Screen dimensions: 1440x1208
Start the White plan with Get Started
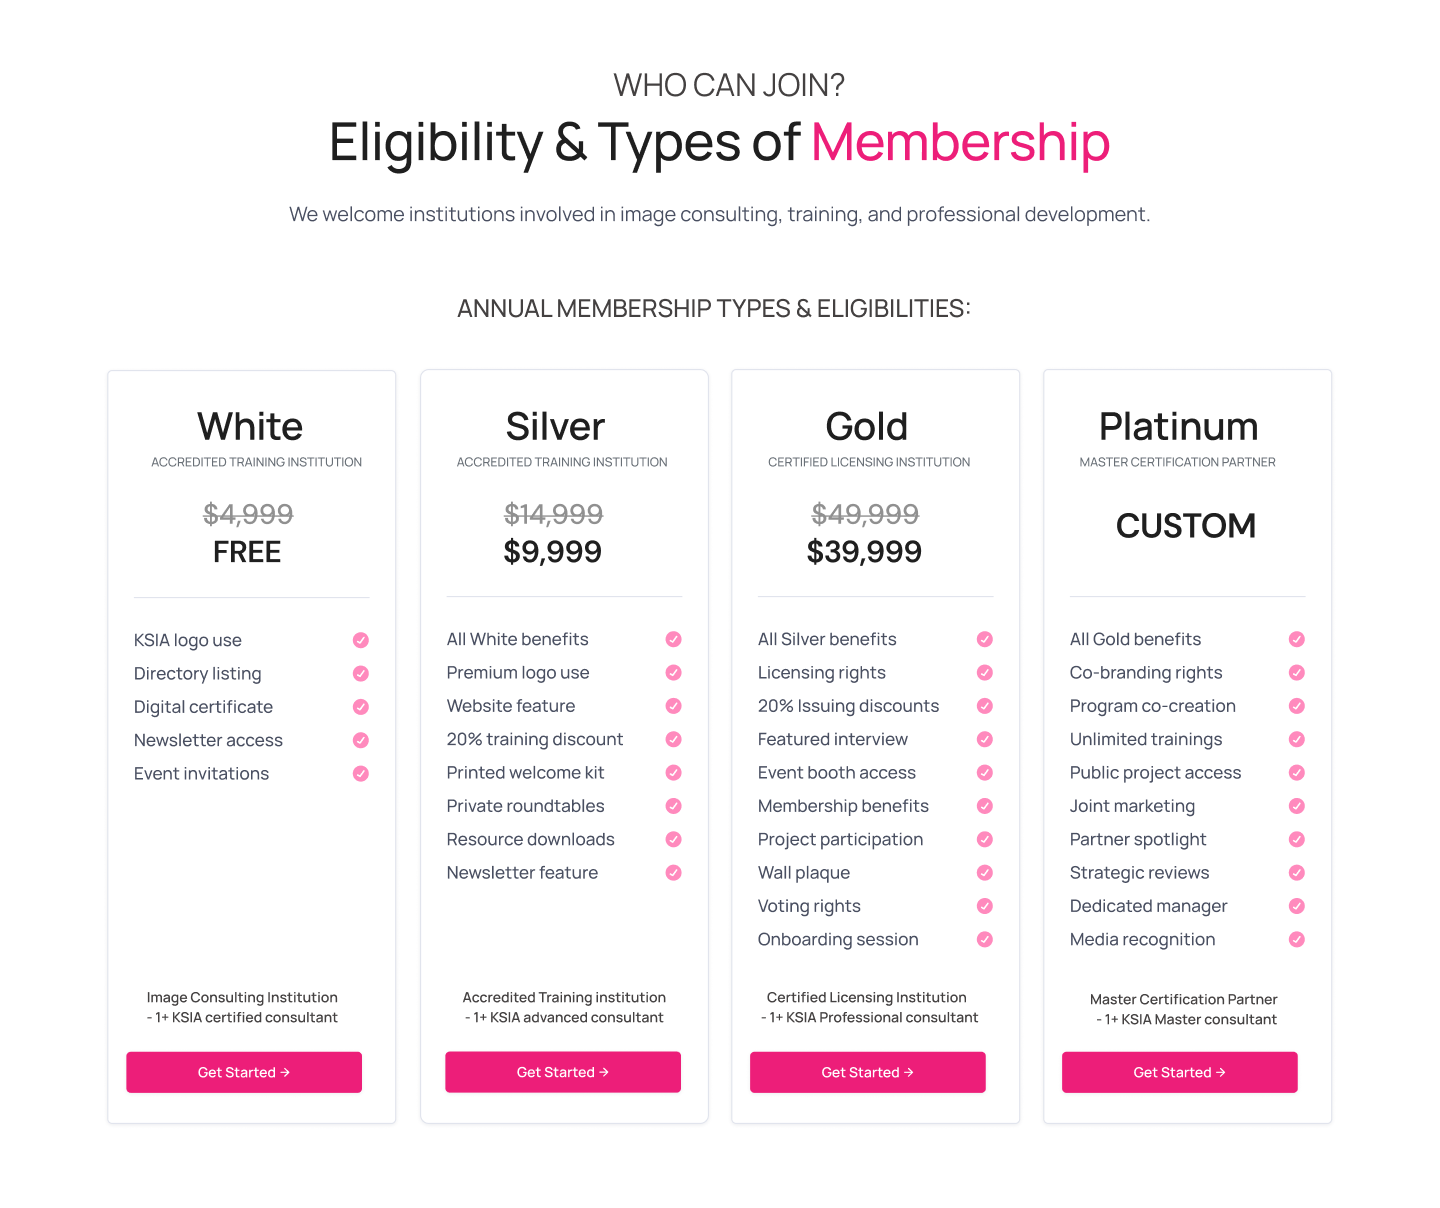[x=244, y=1072]
